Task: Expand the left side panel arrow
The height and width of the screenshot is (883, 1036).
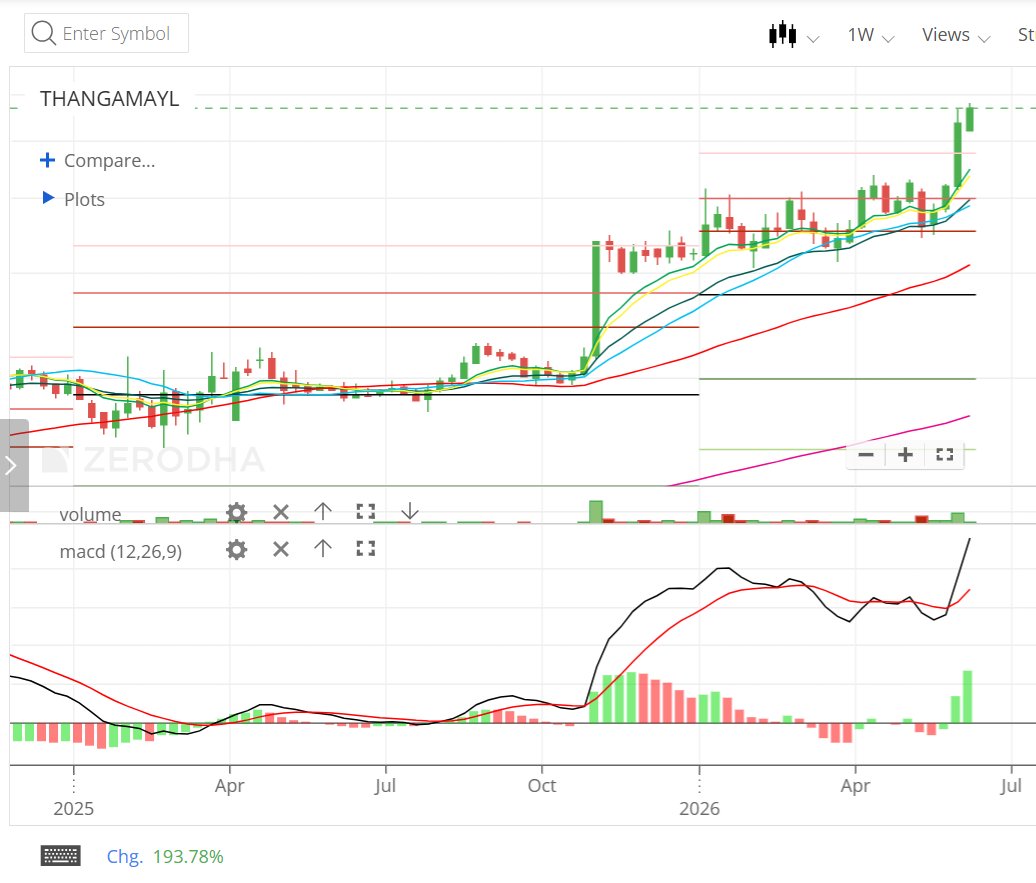Action: [x=11, y=465]
